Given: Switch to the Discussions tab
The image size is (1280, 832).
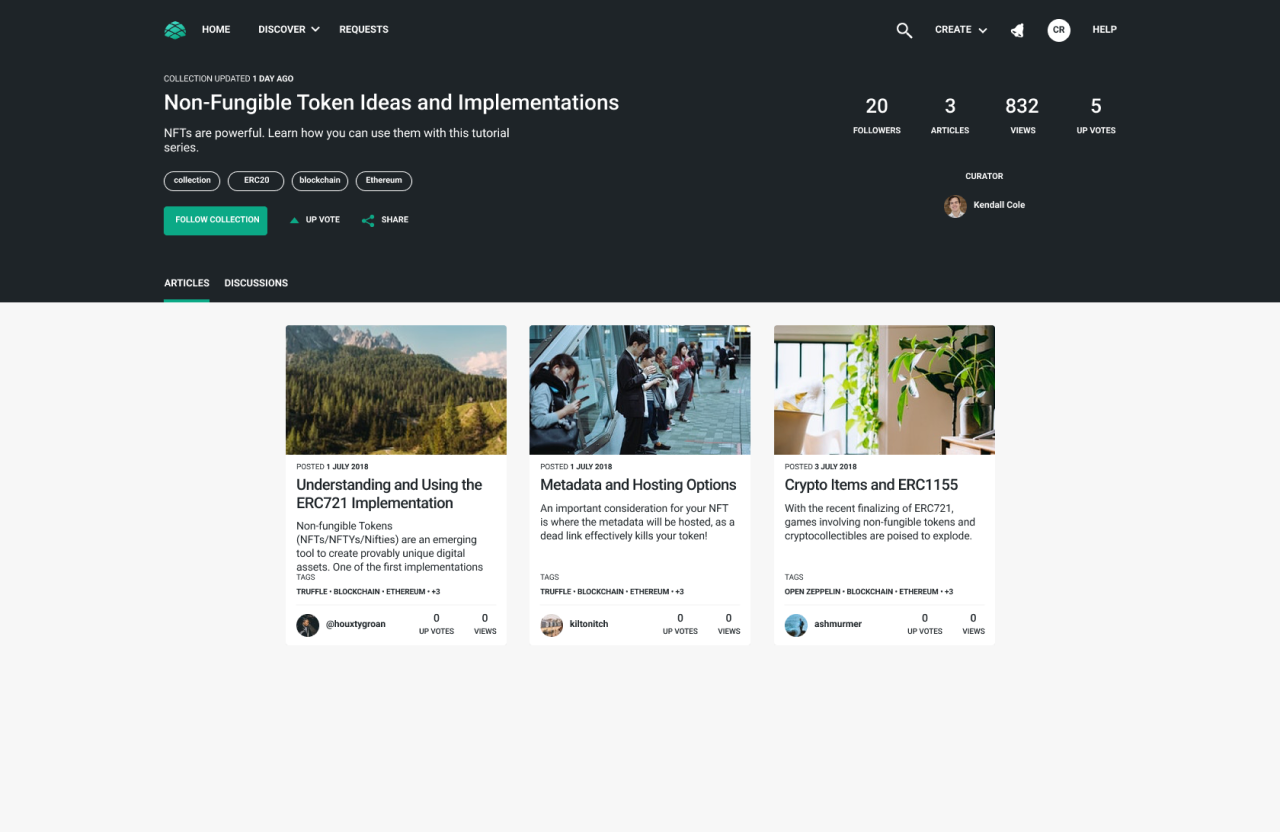Looking at the screenshot, I should [x=256, y=283].
